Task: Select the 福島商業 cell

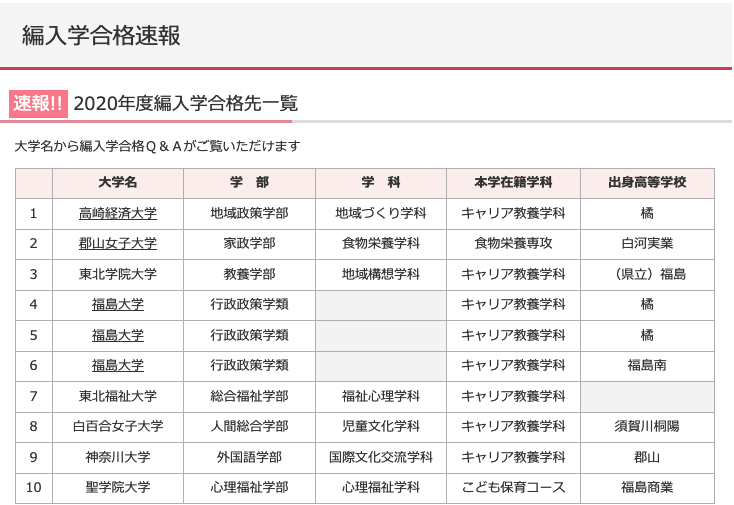Action: [647, 487]
